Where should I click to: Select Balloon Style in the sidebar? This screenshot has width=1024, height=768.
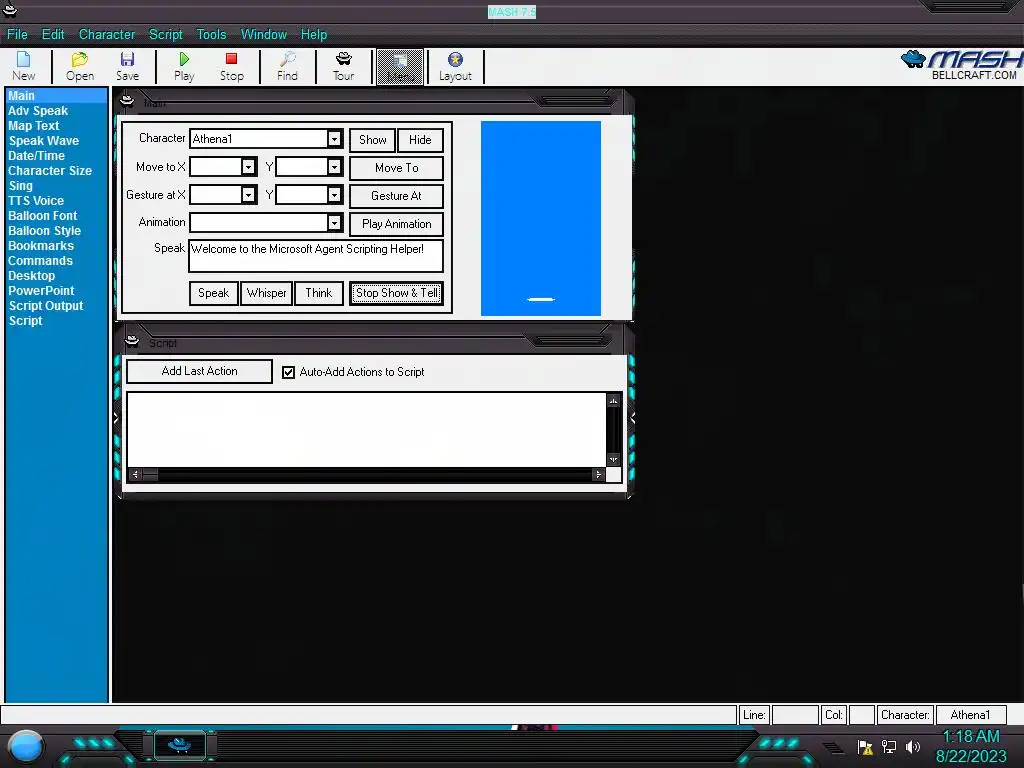click(x=44, y=231)
